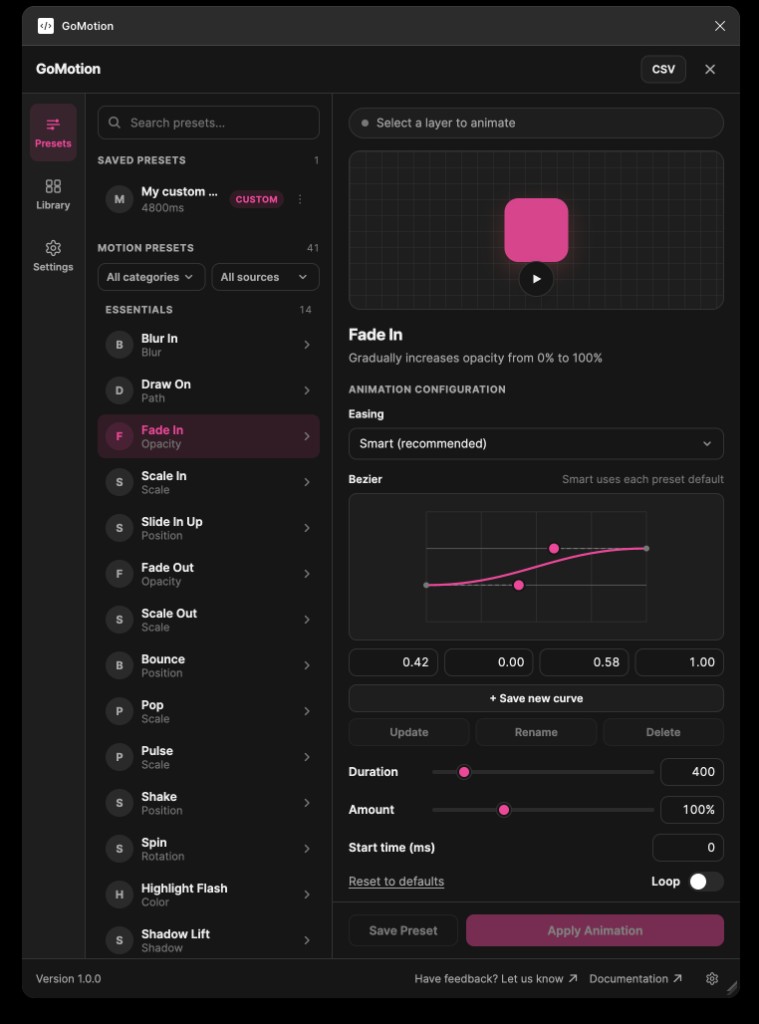The width and height of the screenshot is (759, 1024).
Task: Click the footer gear settings icon
Action: [x=712, y=978]
